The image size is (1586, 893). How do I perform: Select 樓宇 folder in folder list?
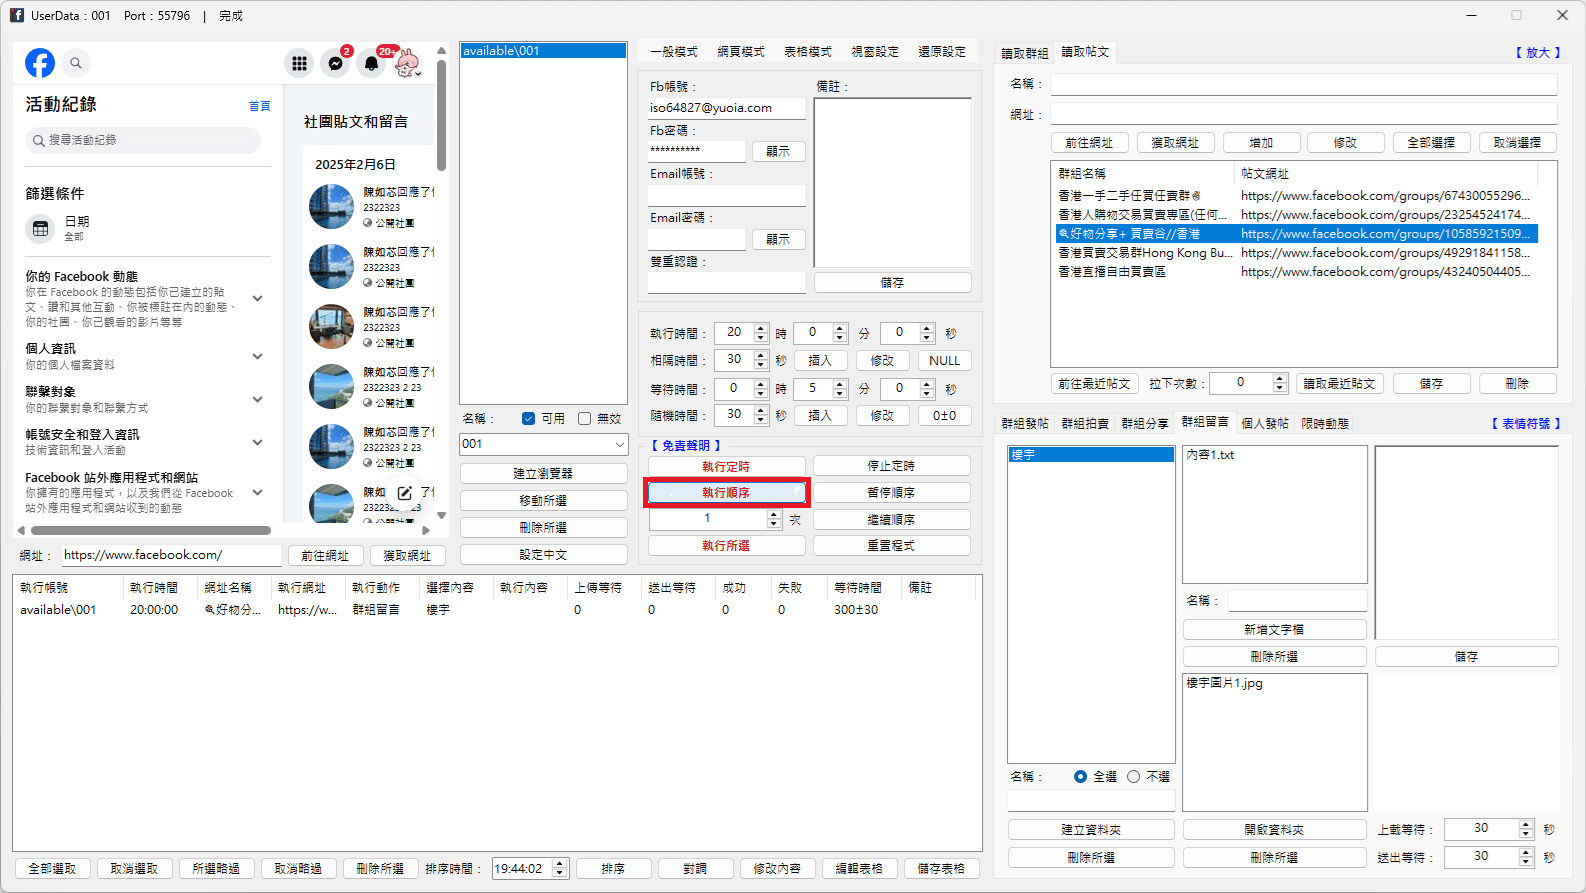tap(1091, 455)
